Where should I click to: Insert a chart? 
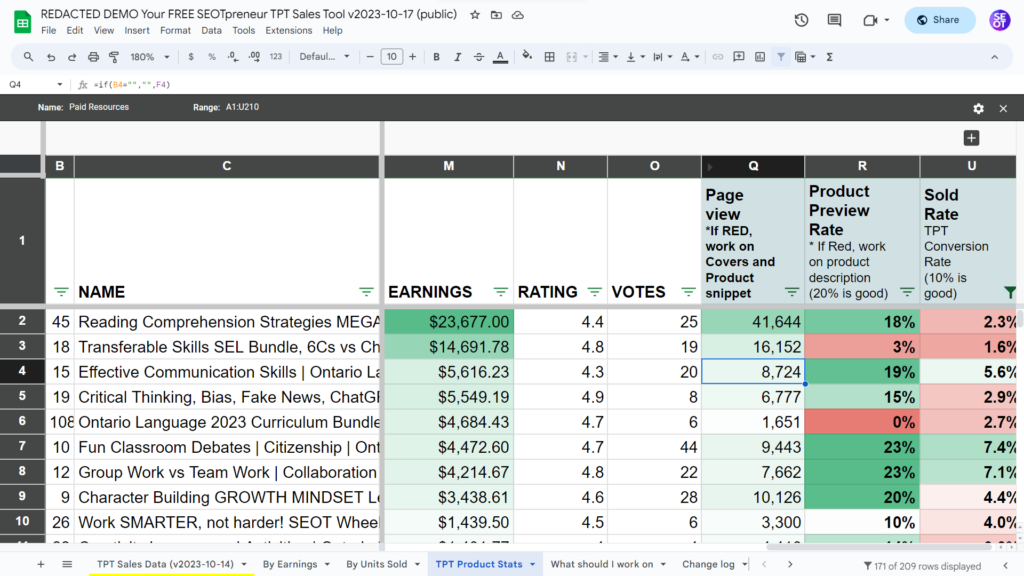(762, 57)
